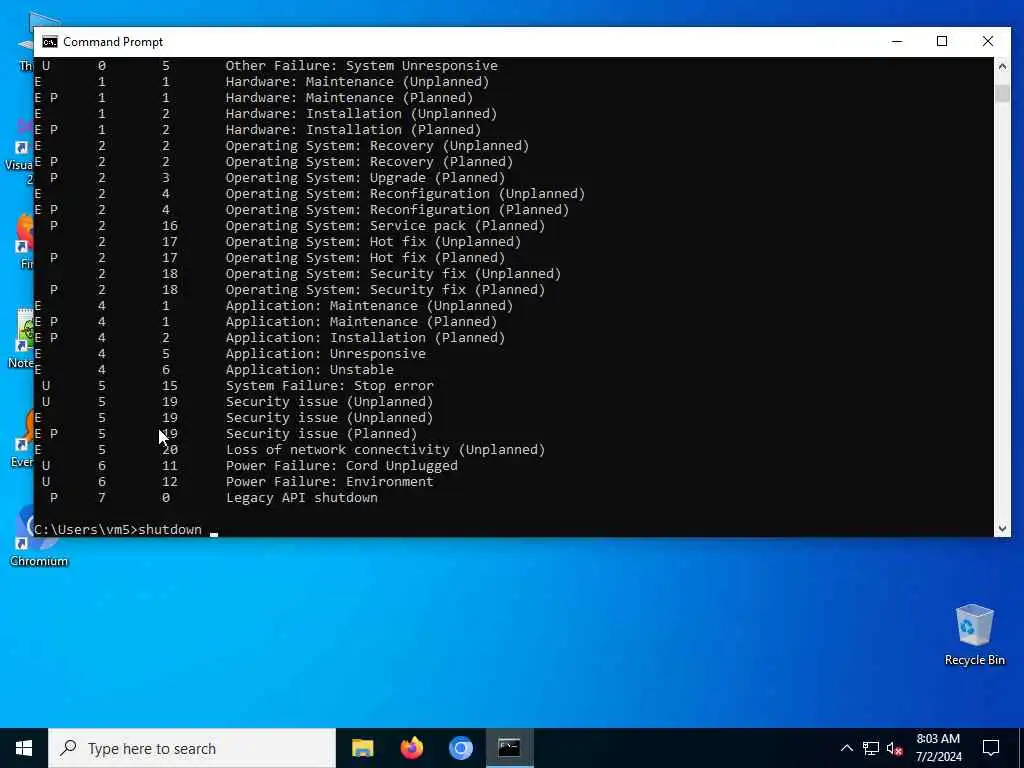Click the Command Prompt vertical scrollbar thumb
Viewport: 1024px width, 768px height.
(x=1002, y=93)
